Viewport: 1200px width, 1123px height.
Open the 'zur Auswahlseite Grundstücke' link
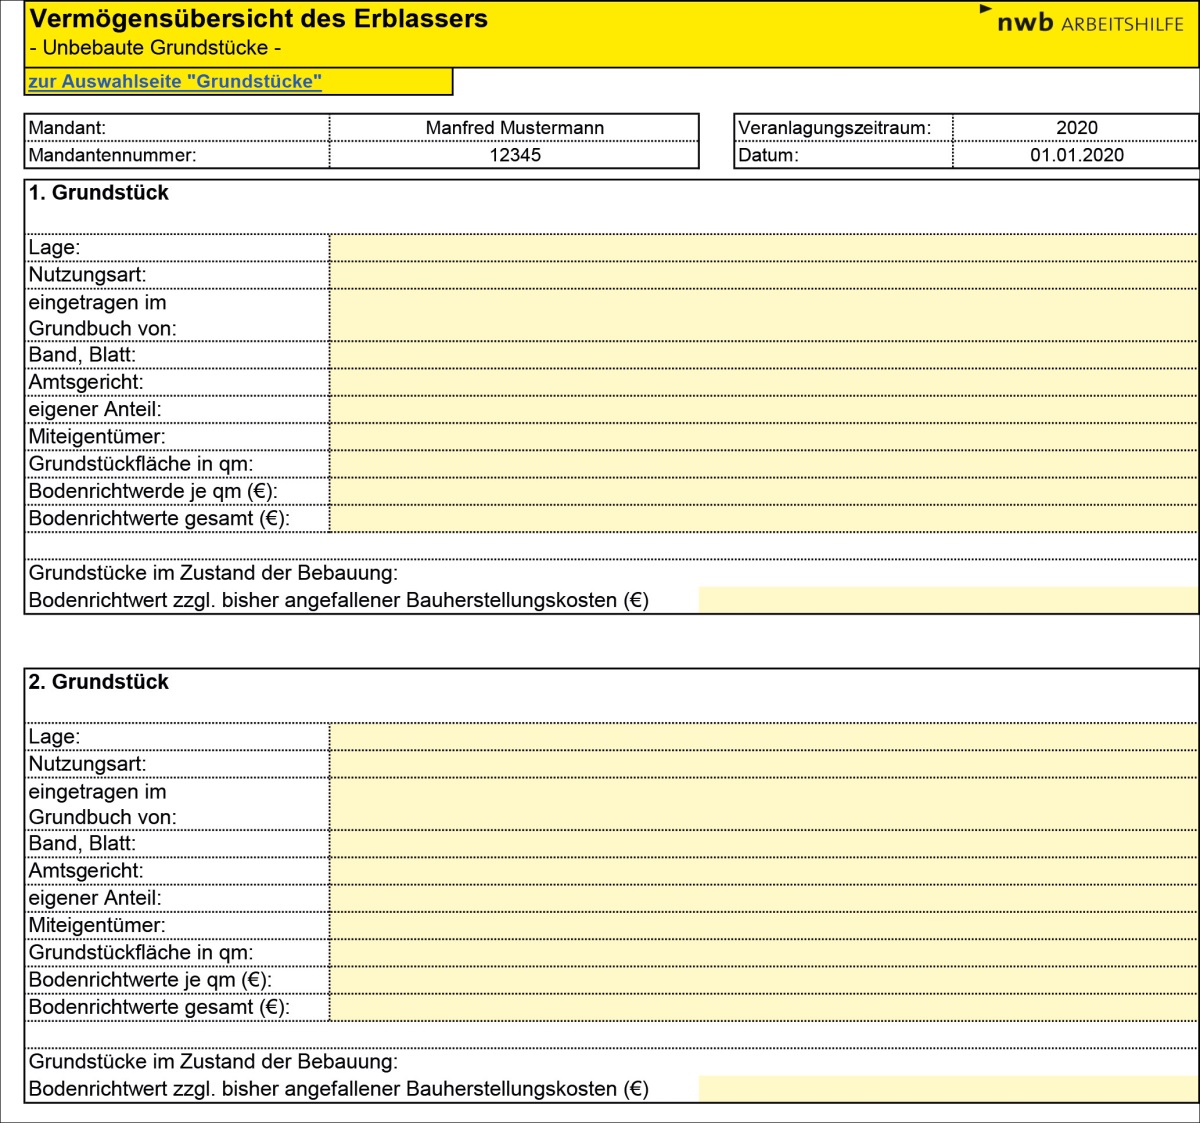tap(175, 82)
